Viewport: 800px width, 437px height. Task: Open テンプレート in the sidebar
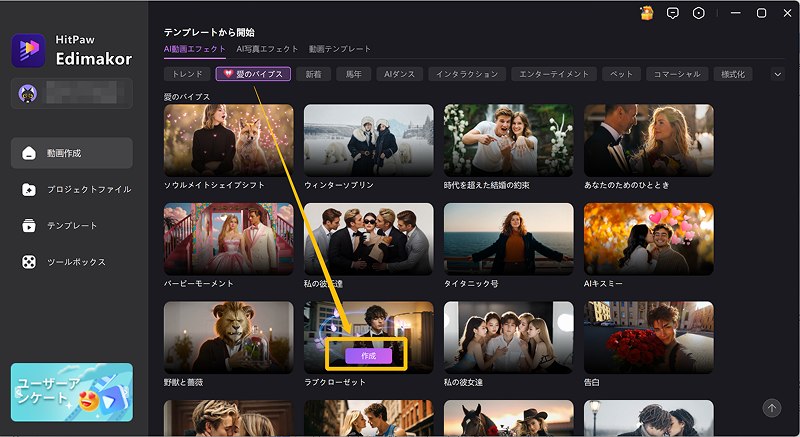click(72, 225)
